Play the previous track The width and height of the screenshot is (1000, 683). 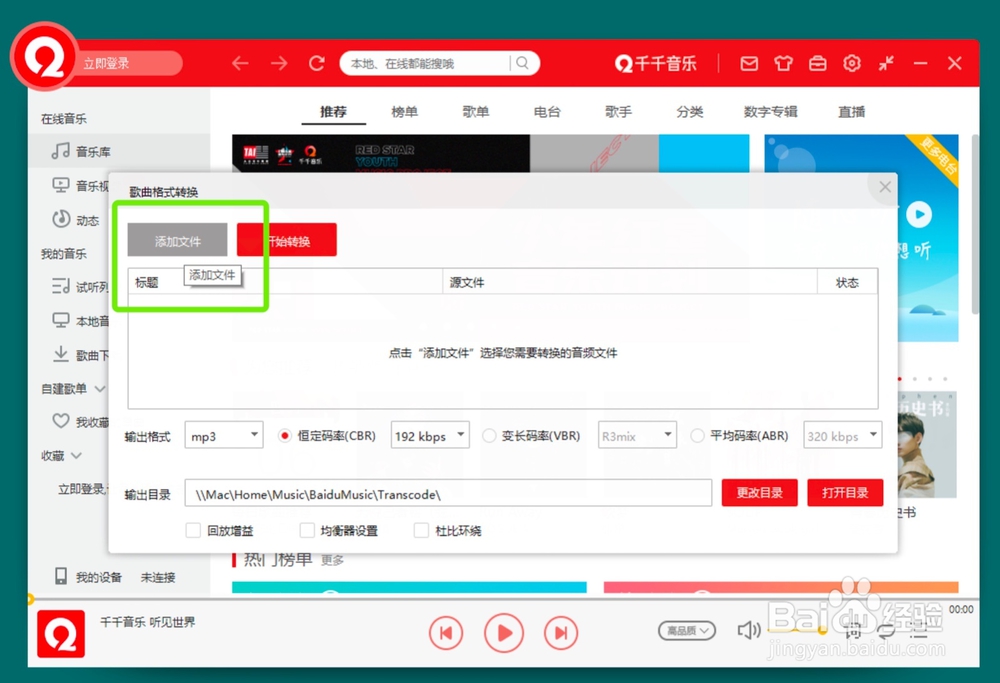pyautogui.click(x=446, y=633)
